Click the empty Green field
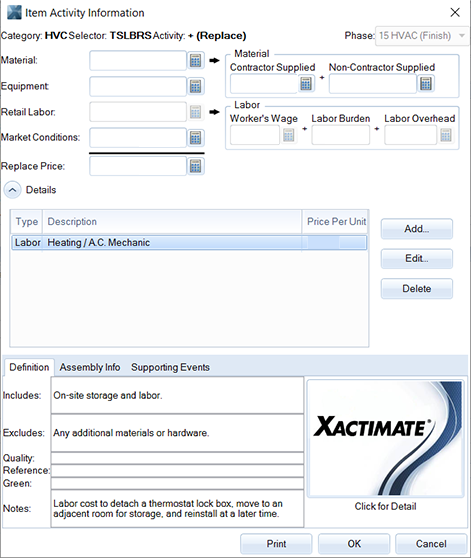Image resolution: width=471 pixels, height=558 pixels. tap(177, 483)
